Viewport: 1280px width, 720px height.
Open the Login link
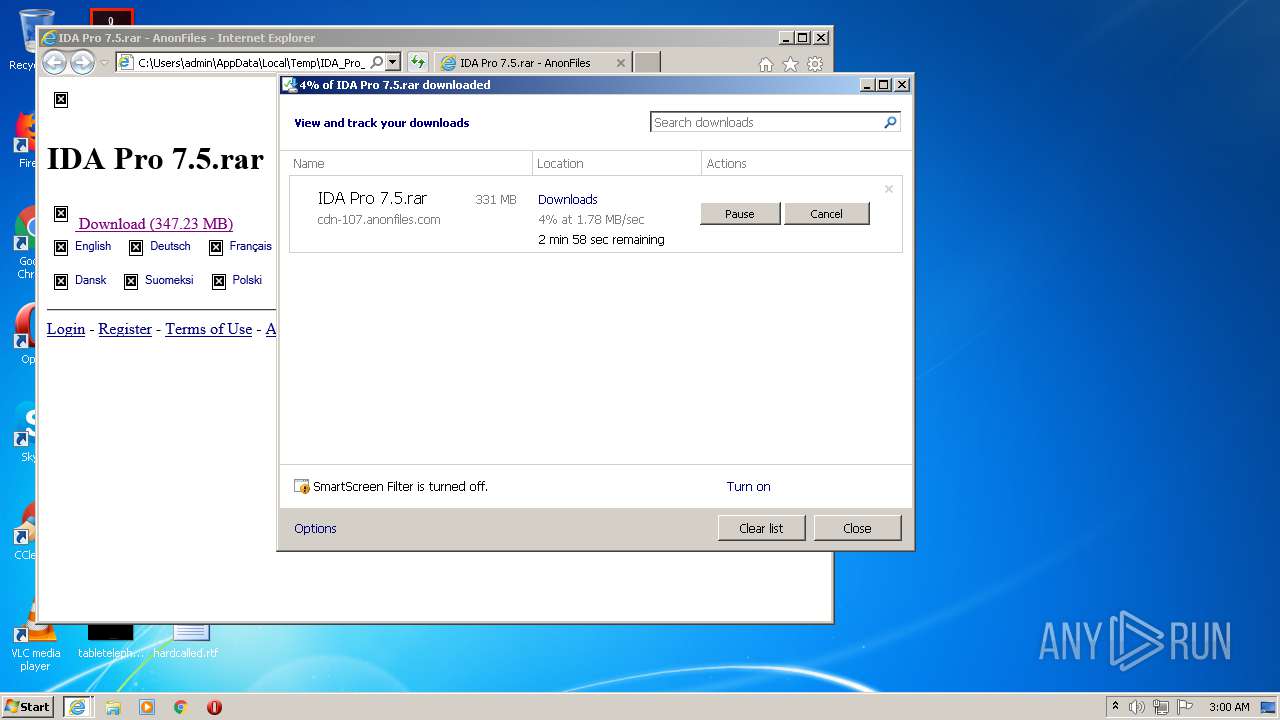[66, 328]
